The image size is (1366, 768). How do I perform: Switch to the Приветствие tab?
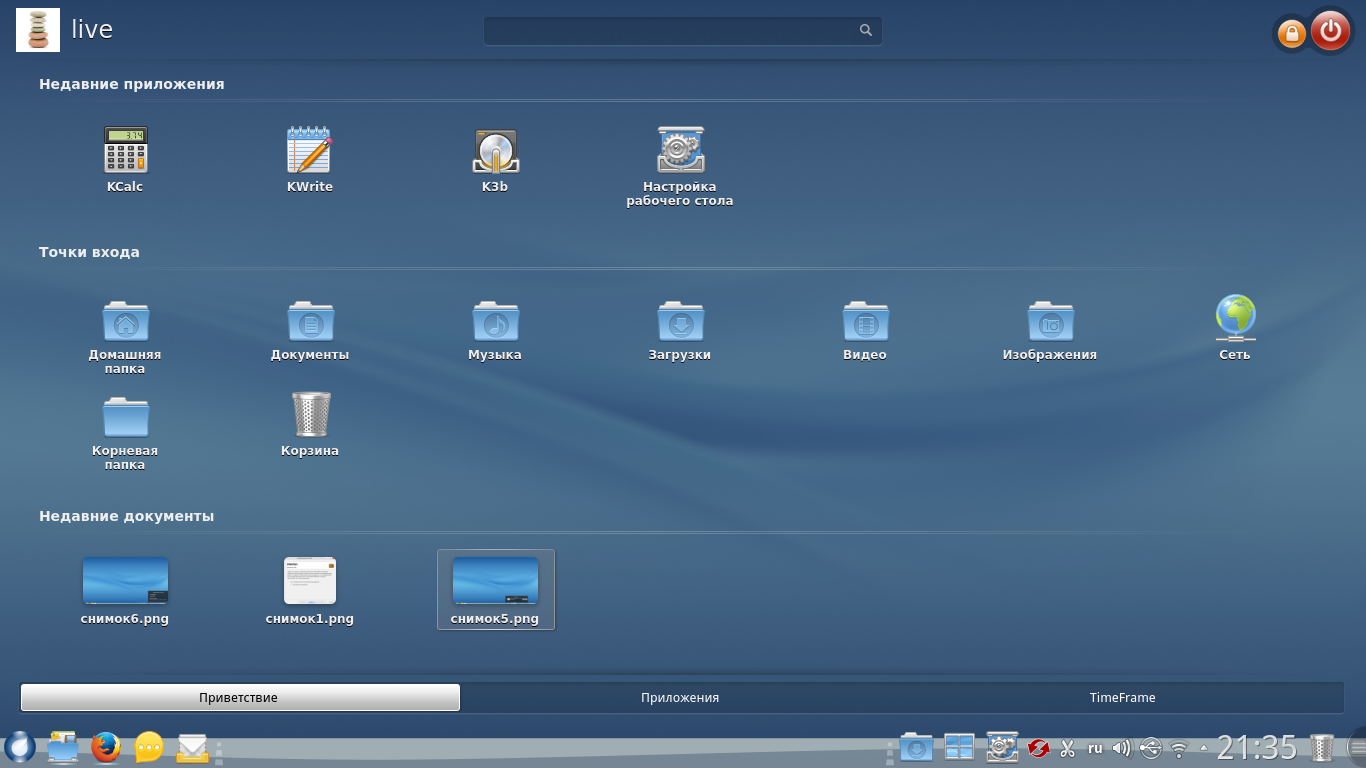[239, 697]
